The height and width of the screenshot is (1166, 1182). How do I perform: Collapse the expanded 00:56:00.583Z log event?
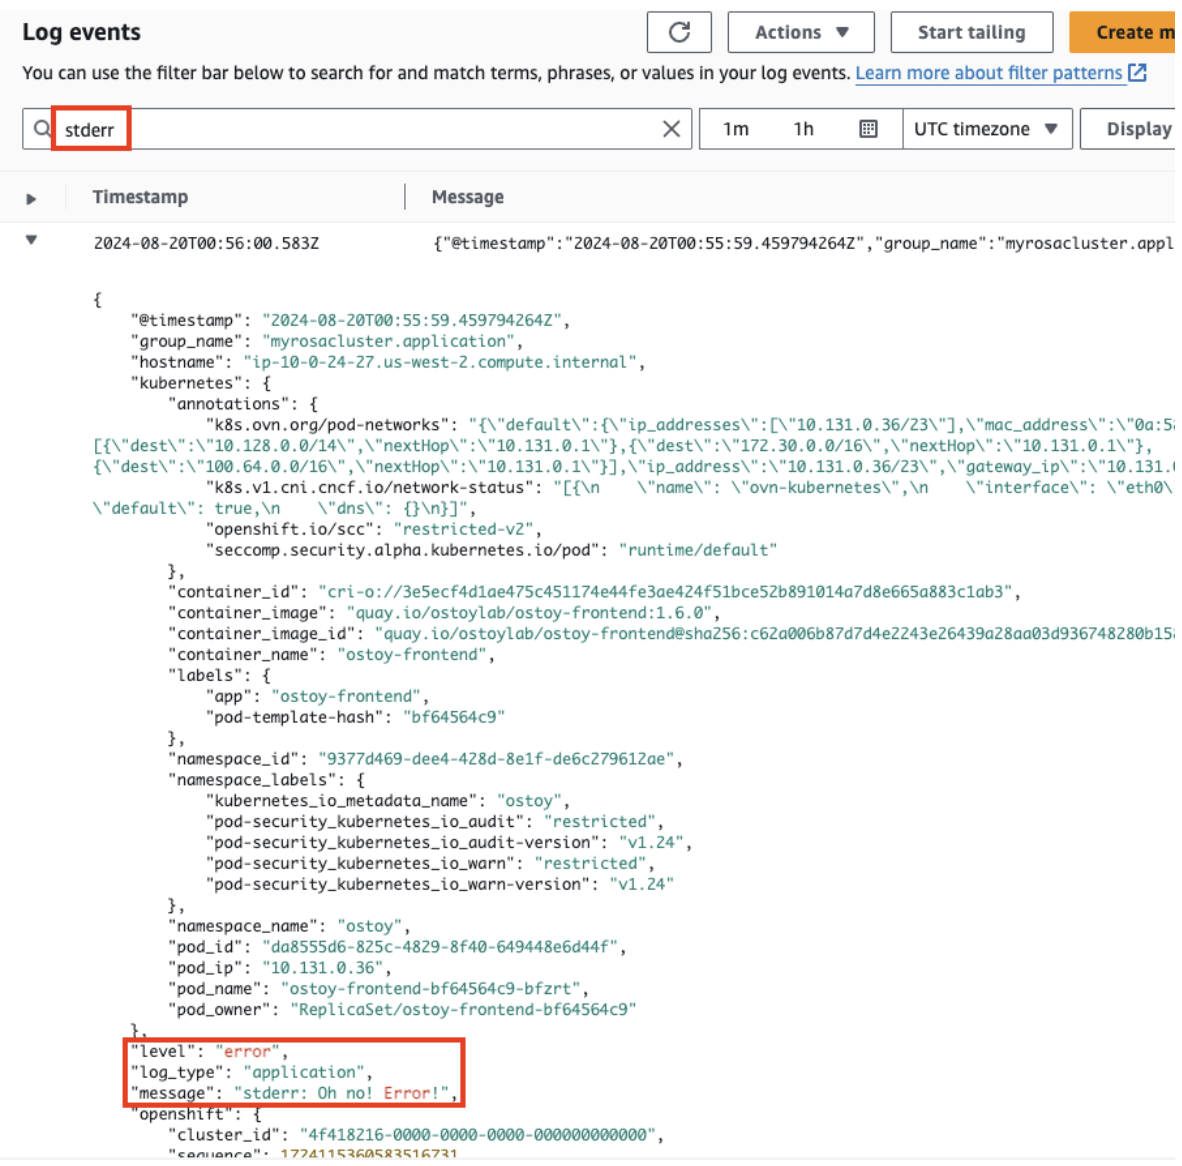31,241
